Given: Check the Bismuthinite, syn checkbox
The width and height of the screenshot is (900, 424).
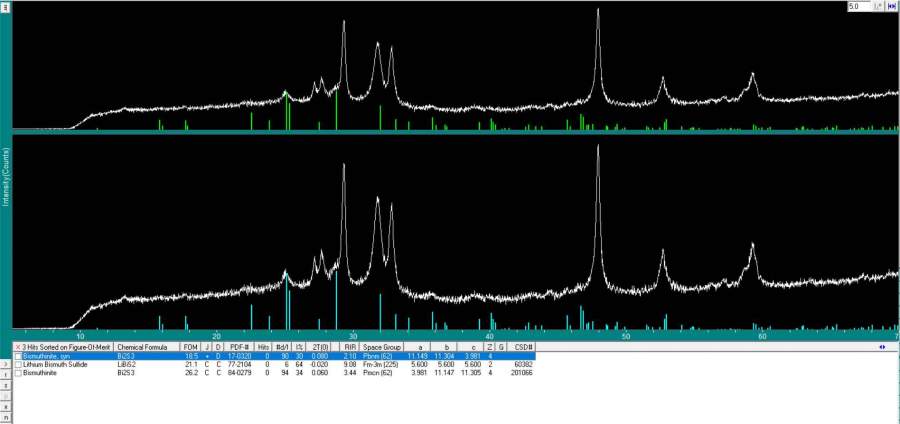Looking at the screenshot, I should pyautogui.click(x=18, y=355).
